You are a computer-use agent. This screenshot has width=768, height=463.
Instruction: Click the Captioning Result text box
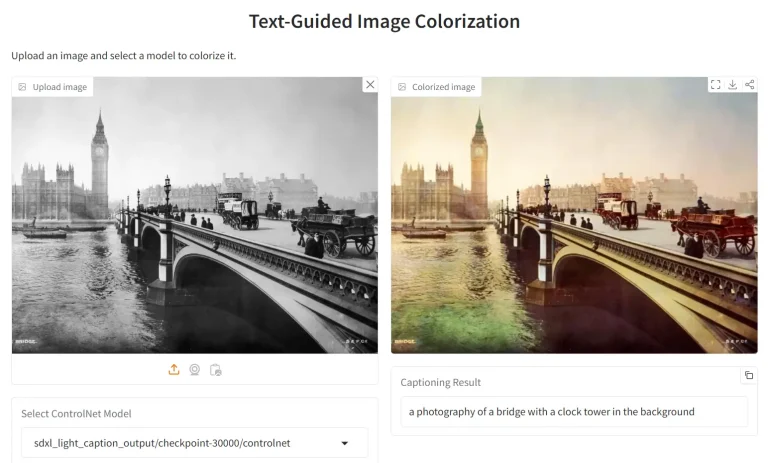[x=574, y=412]
